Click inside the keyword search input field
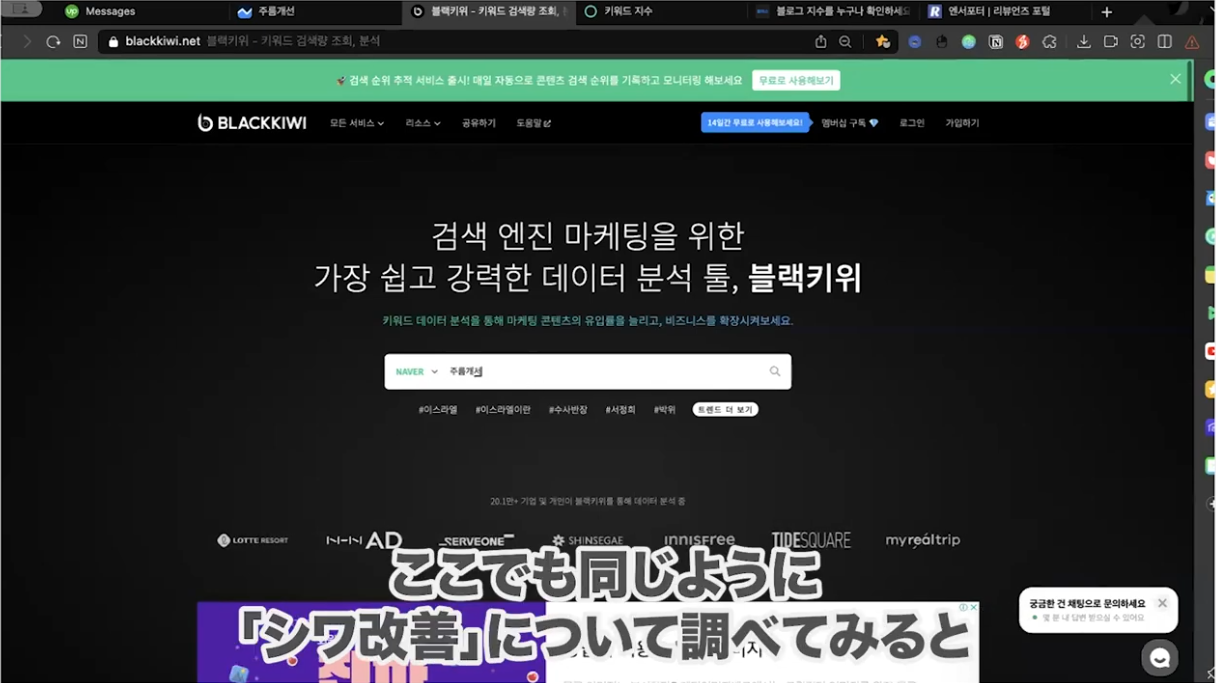 pos(600,372)
